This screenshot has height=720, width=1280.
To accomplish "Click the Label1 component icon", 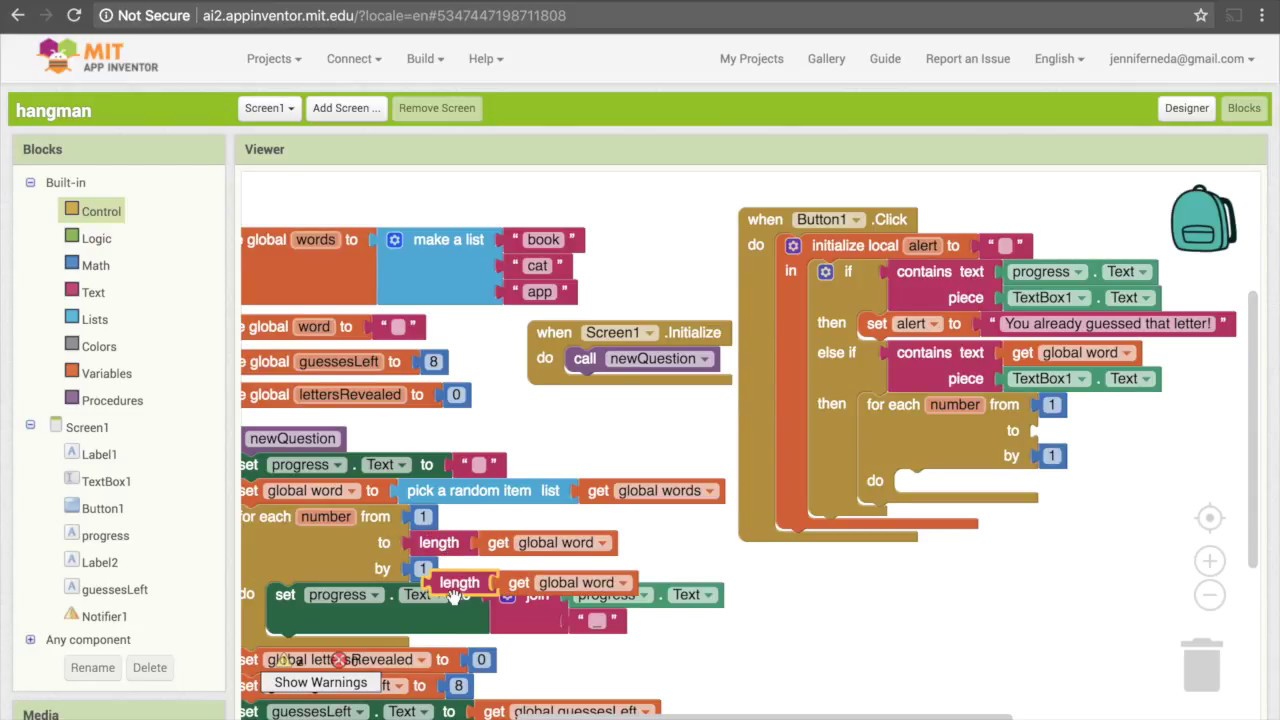I will (x=71, y=452).
